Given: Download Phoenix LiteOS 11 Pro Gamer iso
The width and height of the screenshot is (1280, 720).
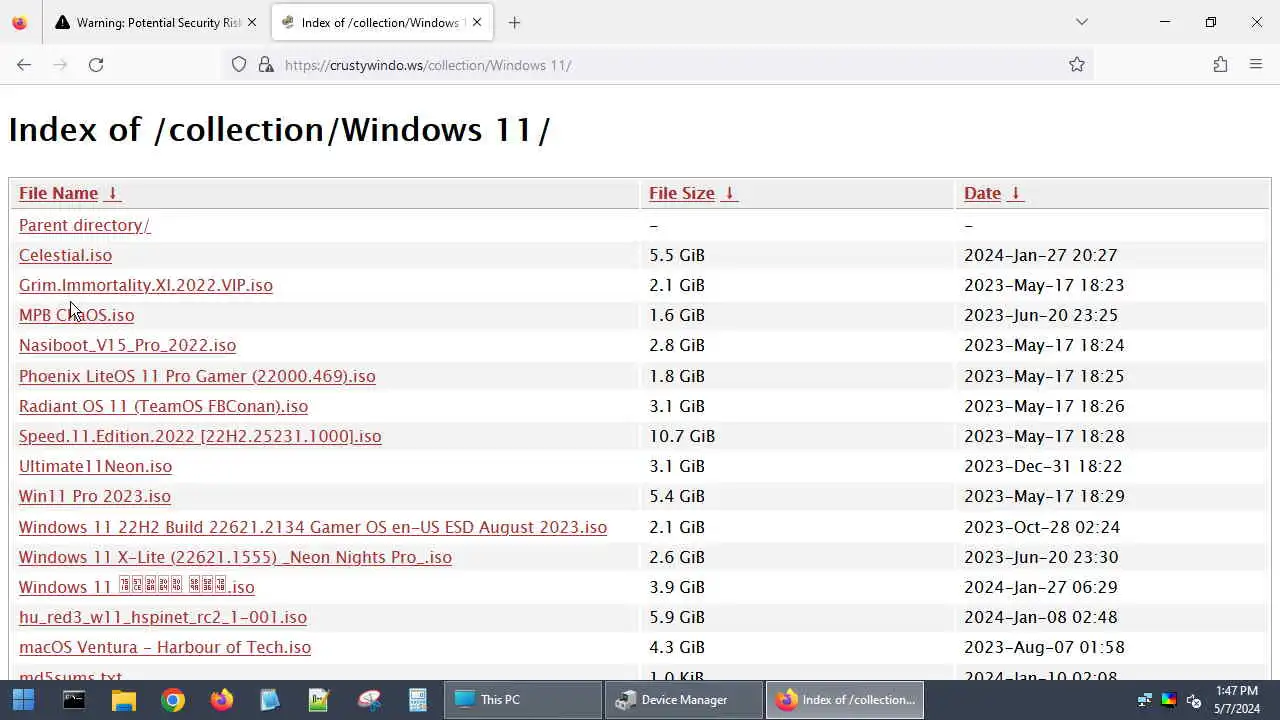Looking at the screenshot, I should point(197,376).
